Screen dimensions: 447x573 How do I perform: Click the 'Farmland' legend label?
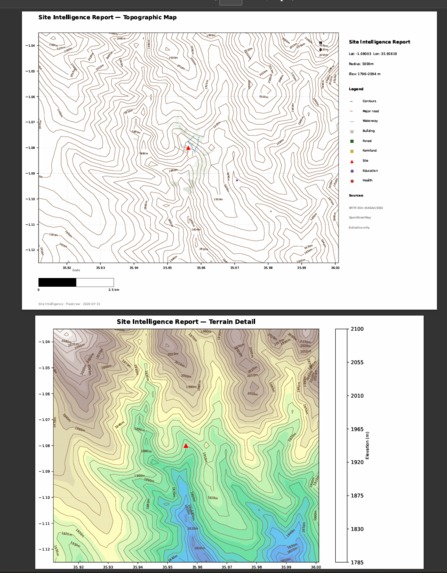(x=370, y=151)
